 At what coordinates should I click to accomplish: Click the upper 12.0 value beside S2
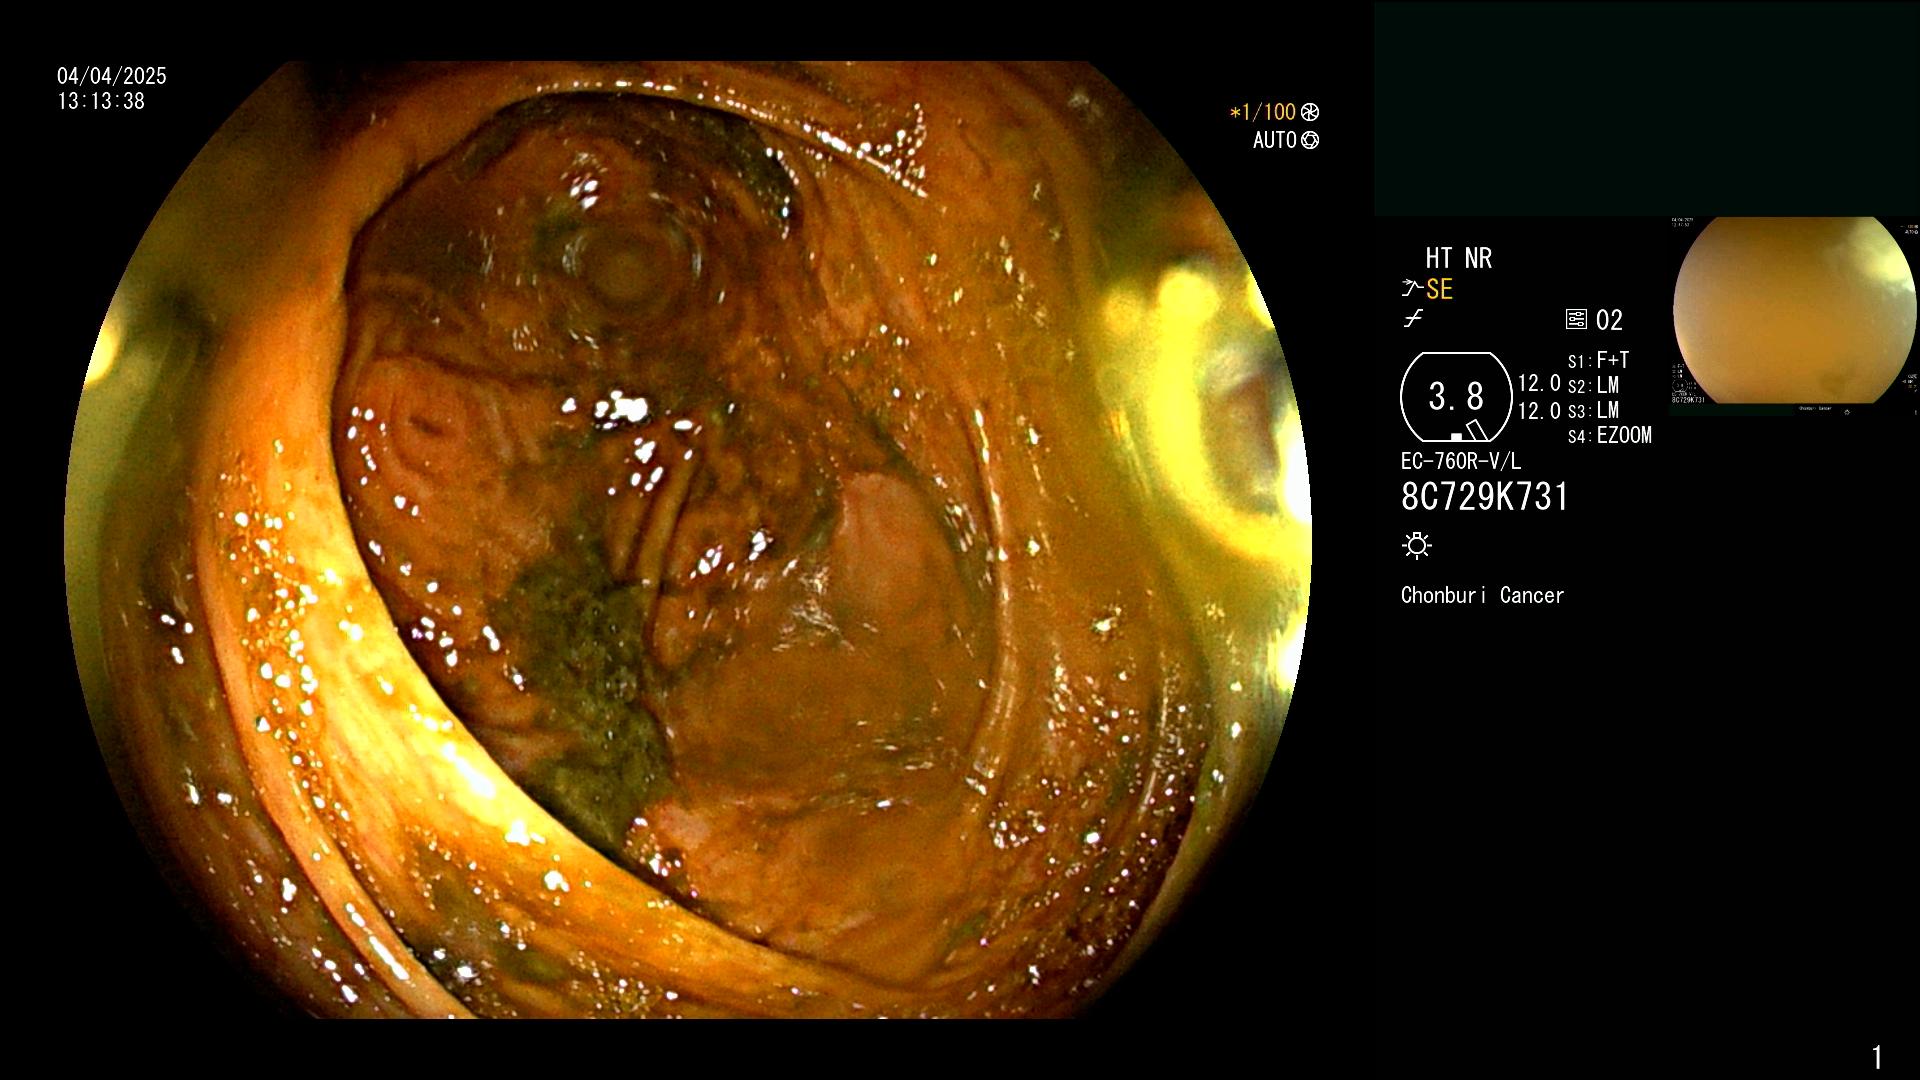[x=1539, y=384]
